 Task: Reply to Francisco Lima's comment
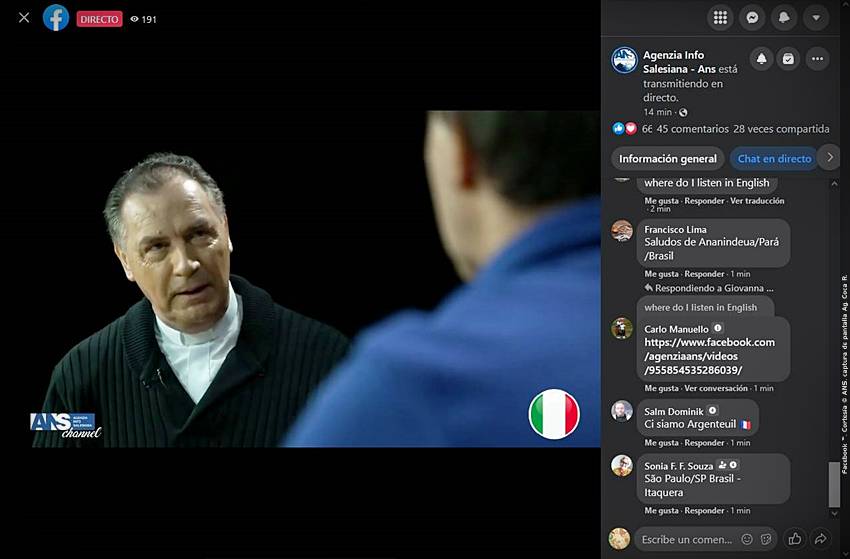click(704, 274)
